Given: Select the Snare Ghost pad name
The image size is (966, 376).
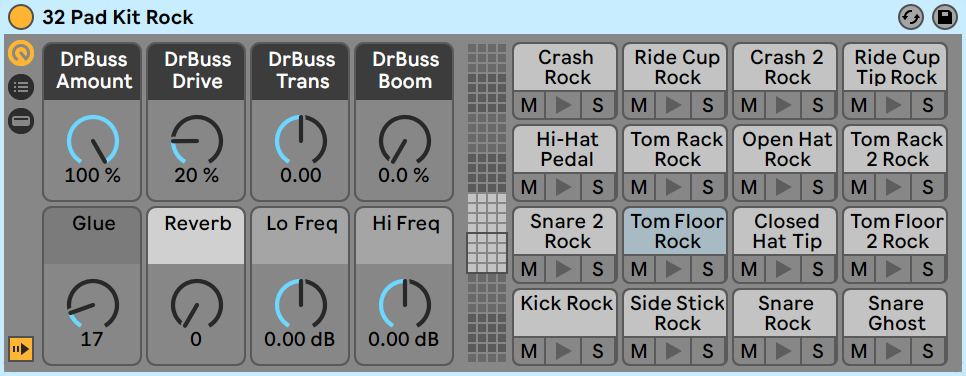Looking at the screenshot, I should click(x=895, y=313).
